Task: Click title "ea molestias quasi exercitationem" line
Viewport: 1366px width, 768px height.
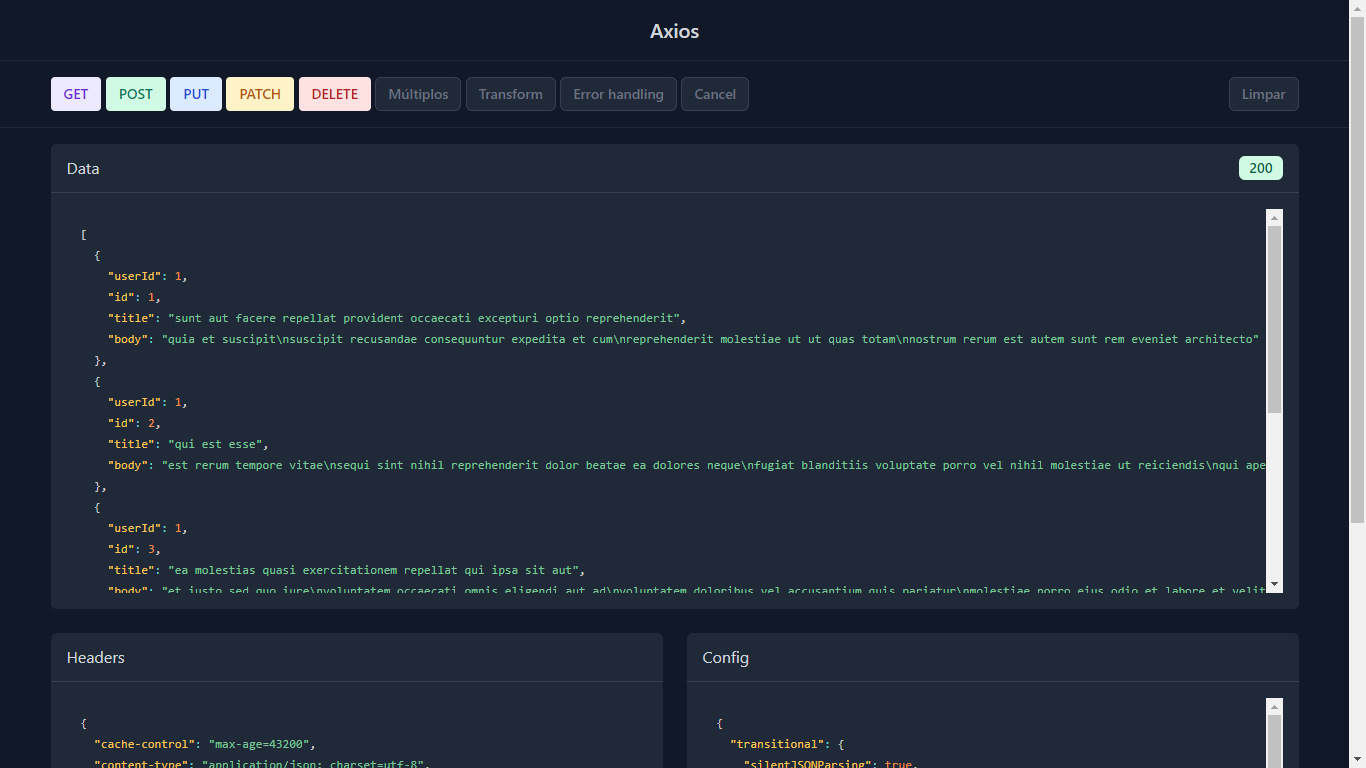Action: [346, 570]
